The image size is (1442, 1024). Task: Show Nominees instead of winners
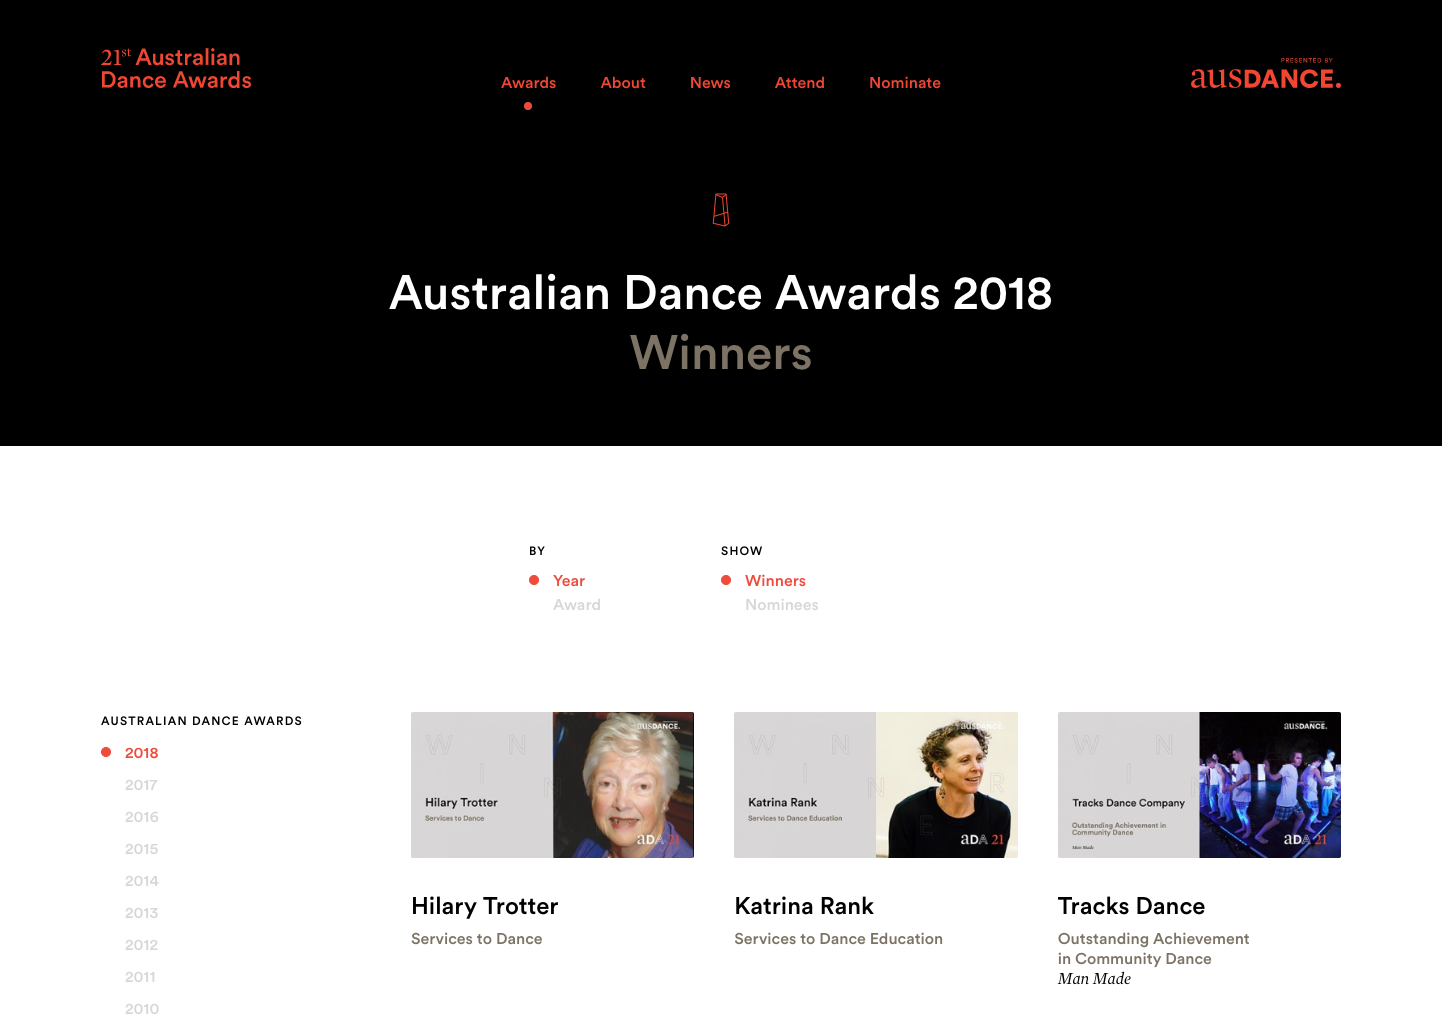tap(782, 605)
